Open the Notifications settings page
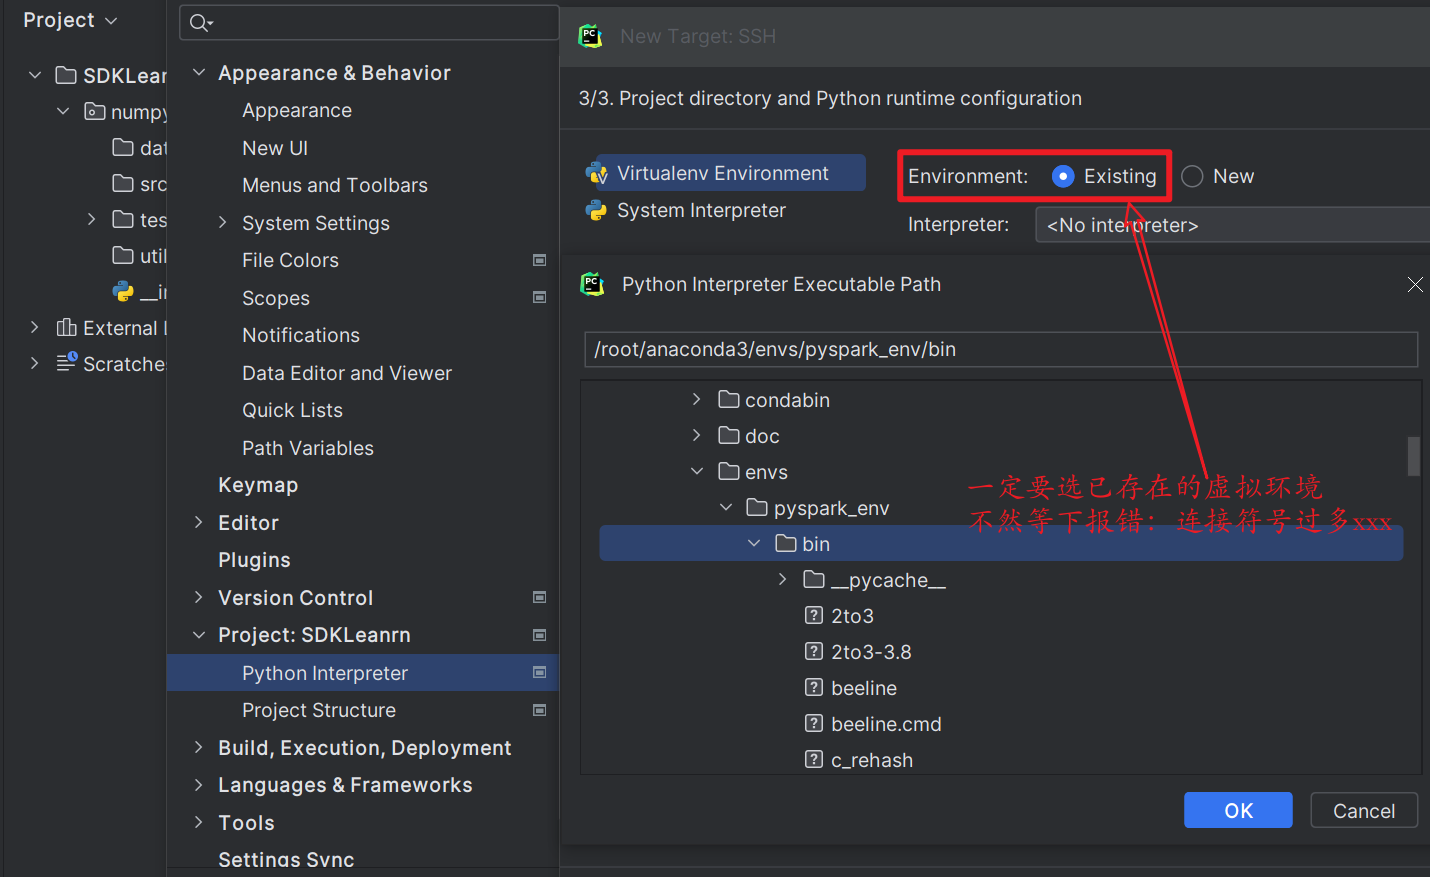 [301, 335]
